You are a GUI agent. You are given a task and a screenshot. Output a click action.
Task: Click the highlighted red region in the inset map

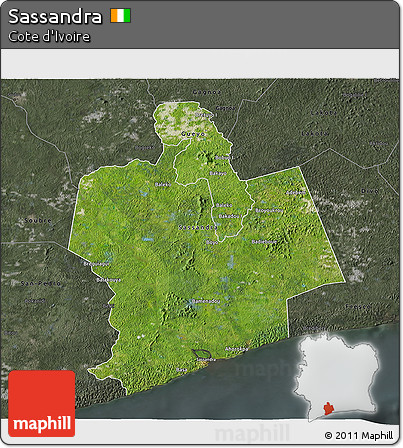[x=329, y=408]
